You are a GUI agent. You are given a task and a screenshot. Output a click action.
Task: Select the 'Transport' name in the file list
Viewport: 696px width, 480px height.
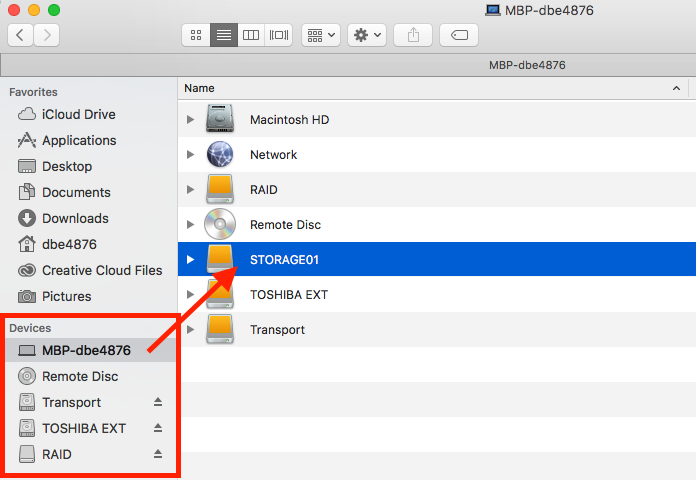point(277,330)
